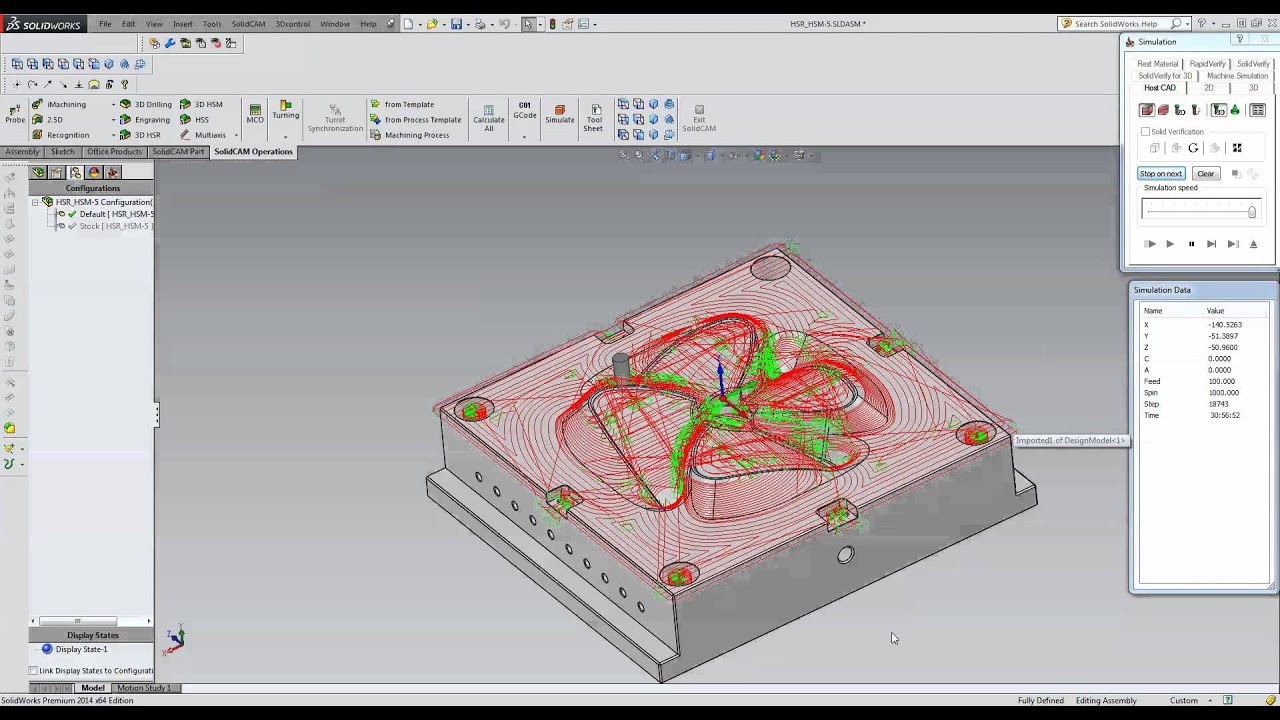The width and height of the screenshot is (1280, 720).
Task: Select the SolidVerify simulation tab
Action: click(1253, 64)
